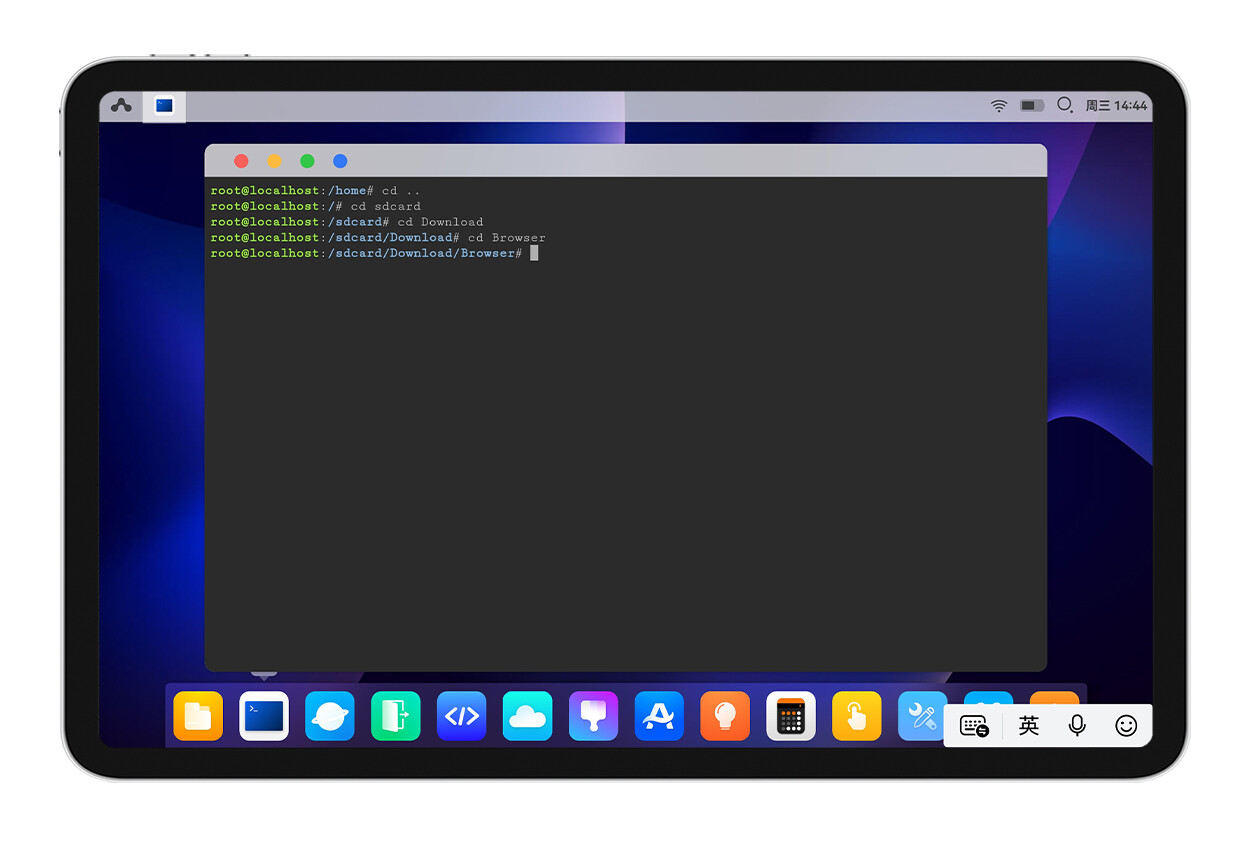Launch the app store dock icon
Screen dimensions: 1258x842
(x=659, y=716)
